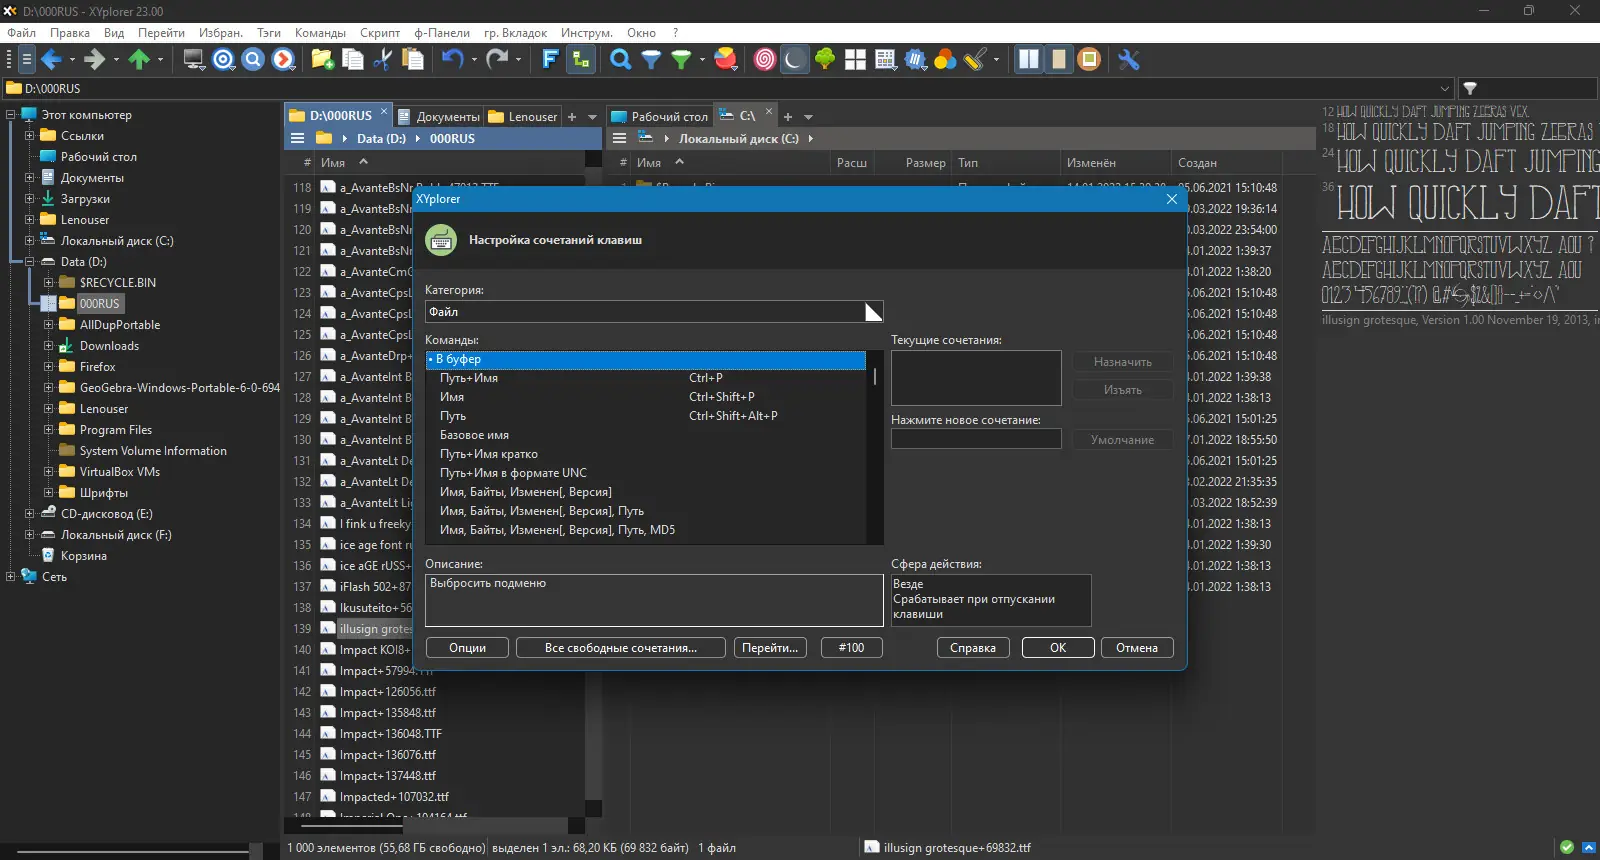Click the Перейти... button

click(x=770, y=648)
